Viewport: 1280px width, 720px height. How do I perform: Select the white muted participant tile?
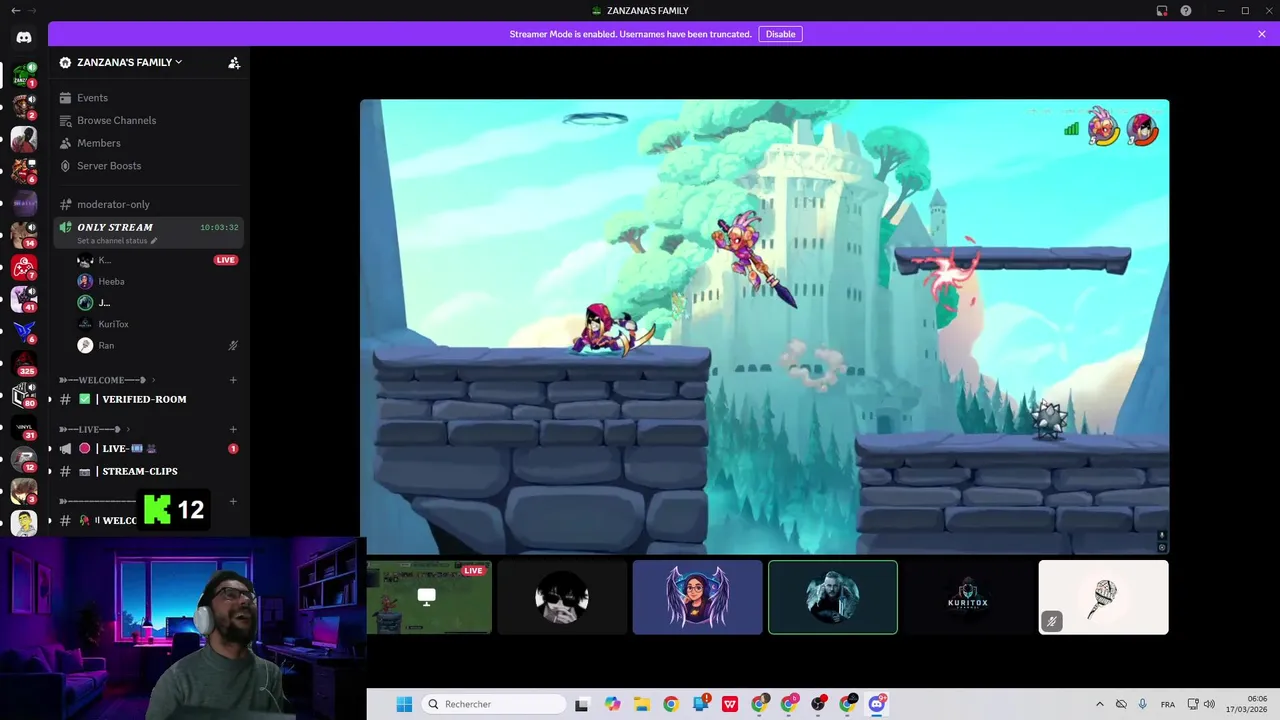coord(1103,597)
